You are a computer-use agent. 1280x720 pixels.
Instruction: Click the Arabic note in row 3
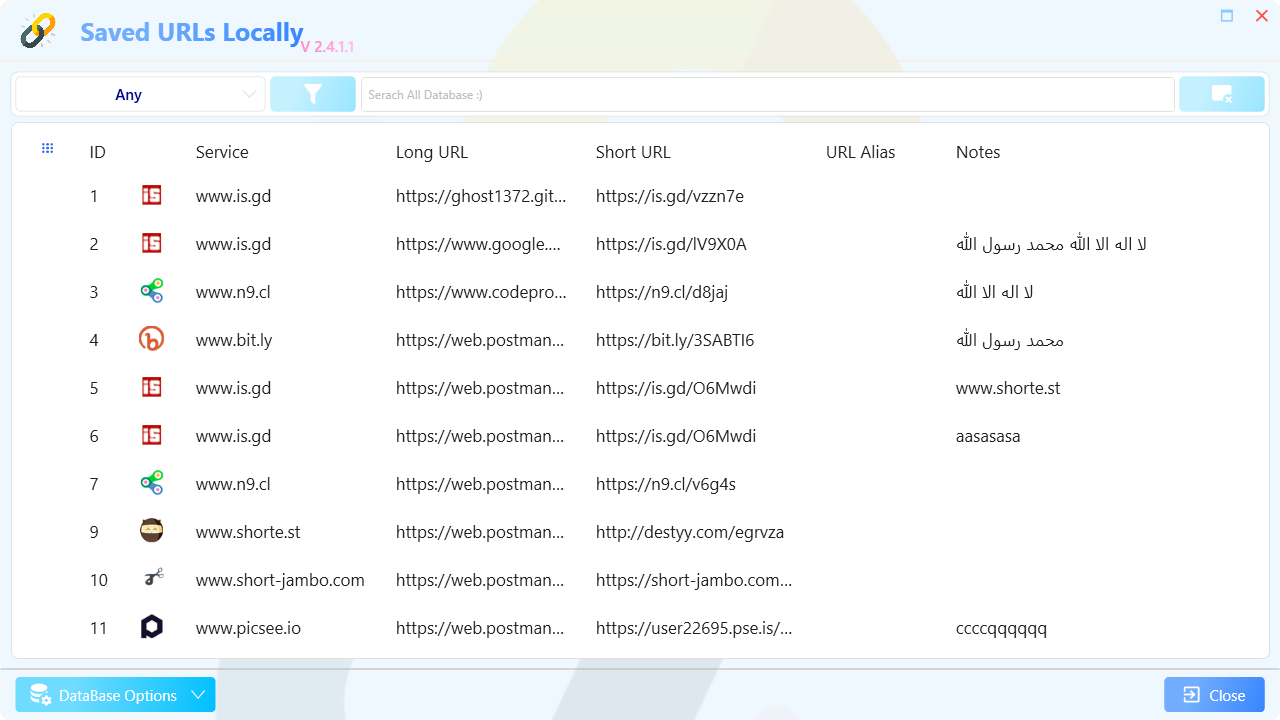coord(995,292)
